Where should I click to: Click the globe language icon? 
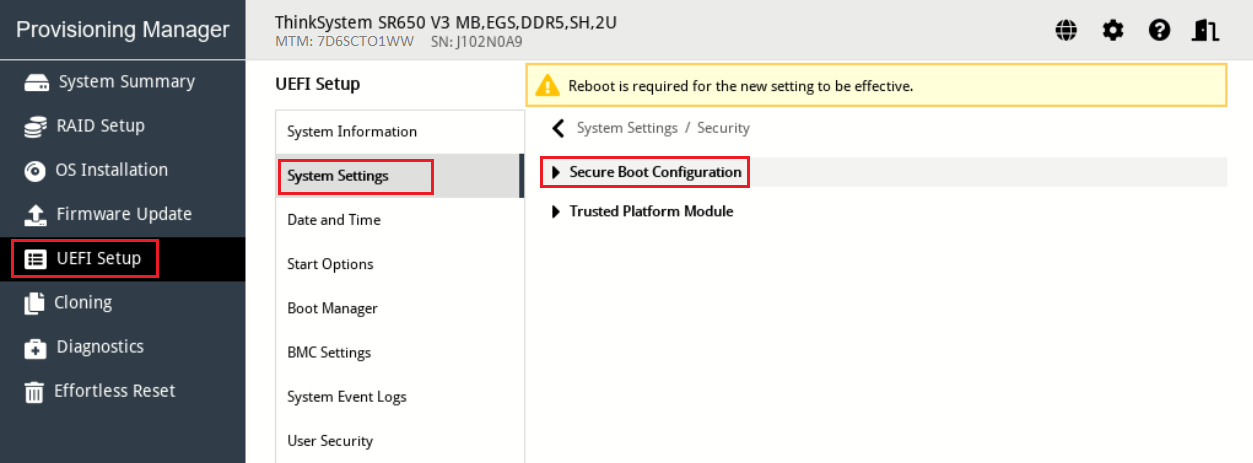pyautogui.click(x=1067, y=31)
